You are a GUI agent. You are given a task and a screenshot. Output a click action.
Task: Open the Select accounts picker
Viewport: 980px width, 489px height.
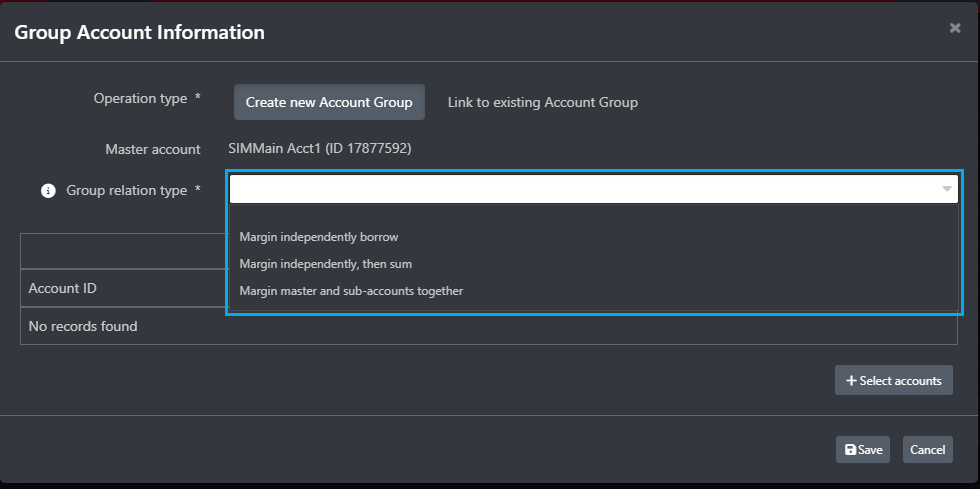pyautogui.click(x=893, y=380)
